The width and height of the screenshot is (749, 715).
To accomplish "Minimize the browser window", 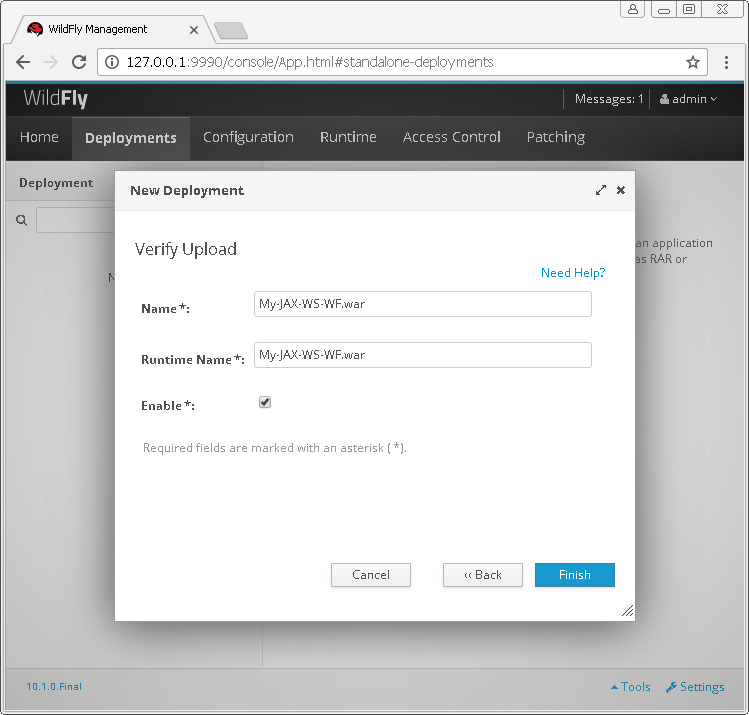I will pos(664,9).
